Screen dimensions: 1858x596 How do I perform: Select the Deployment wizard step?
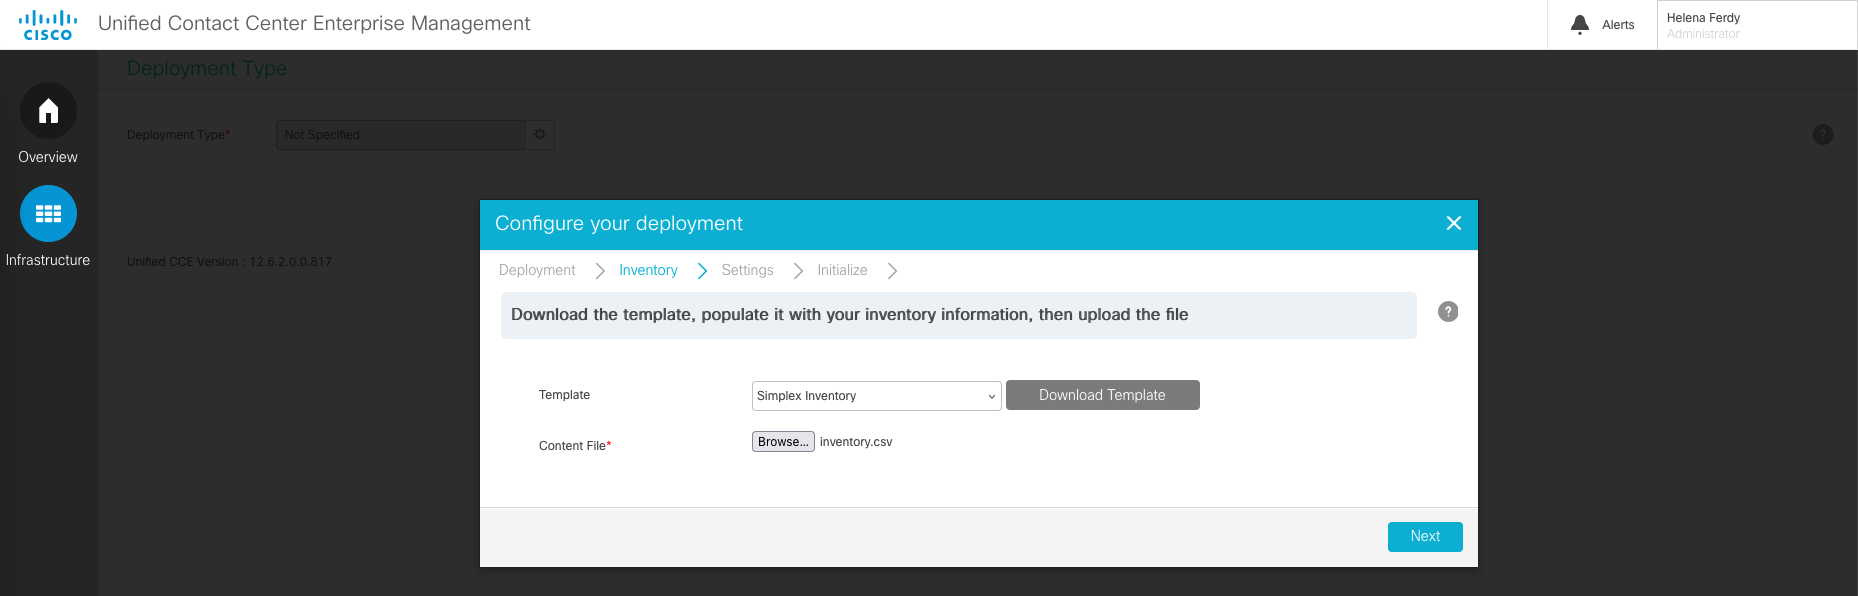click(537, 270)
